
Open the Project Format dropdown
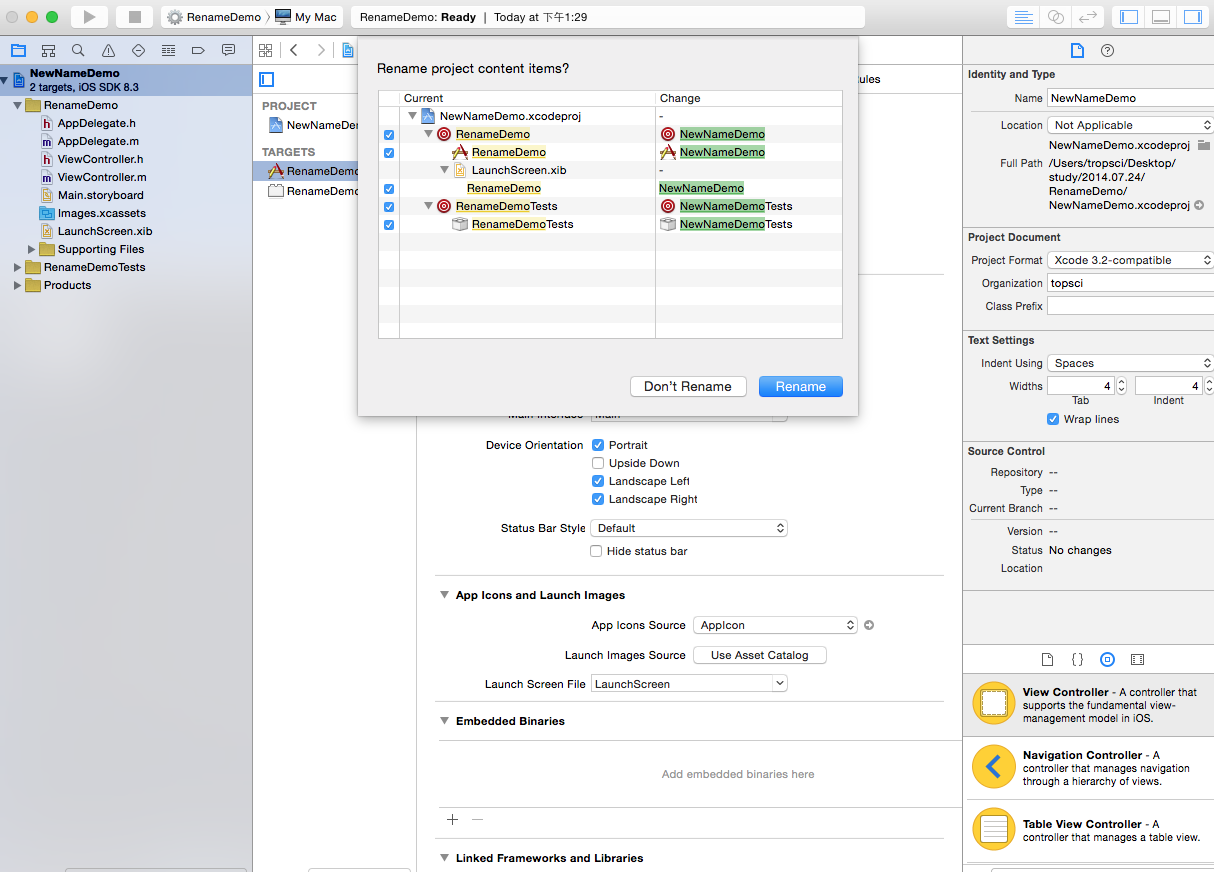(x=1130, y=260)
